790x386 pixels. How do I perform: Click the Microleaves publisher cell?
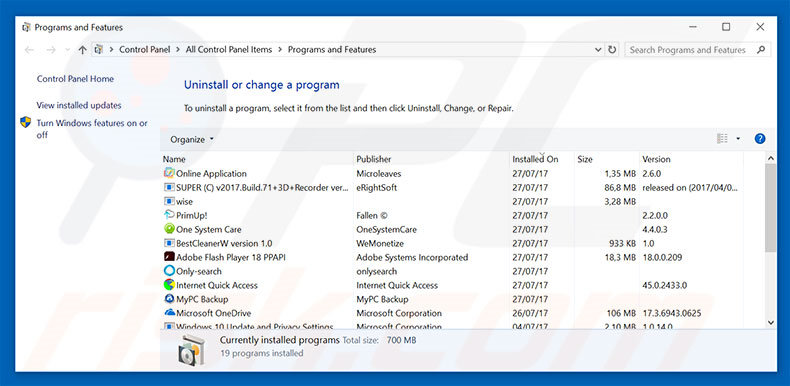click(379, 173)
